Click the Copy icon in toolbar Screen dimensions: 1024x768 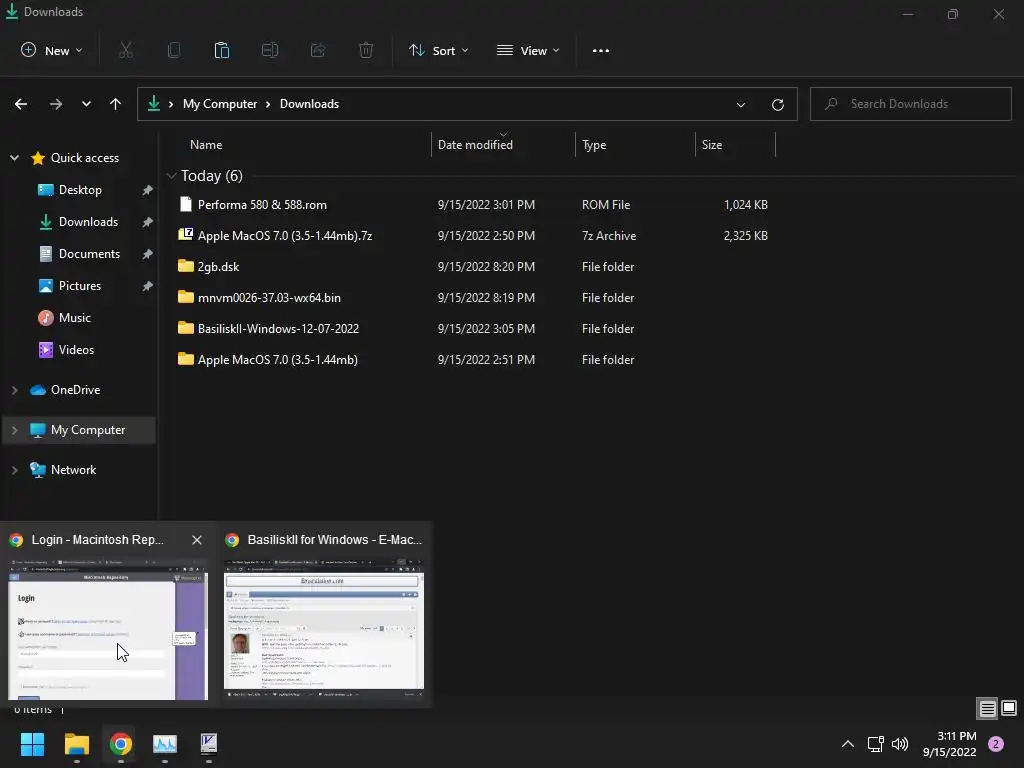[174, 50]
